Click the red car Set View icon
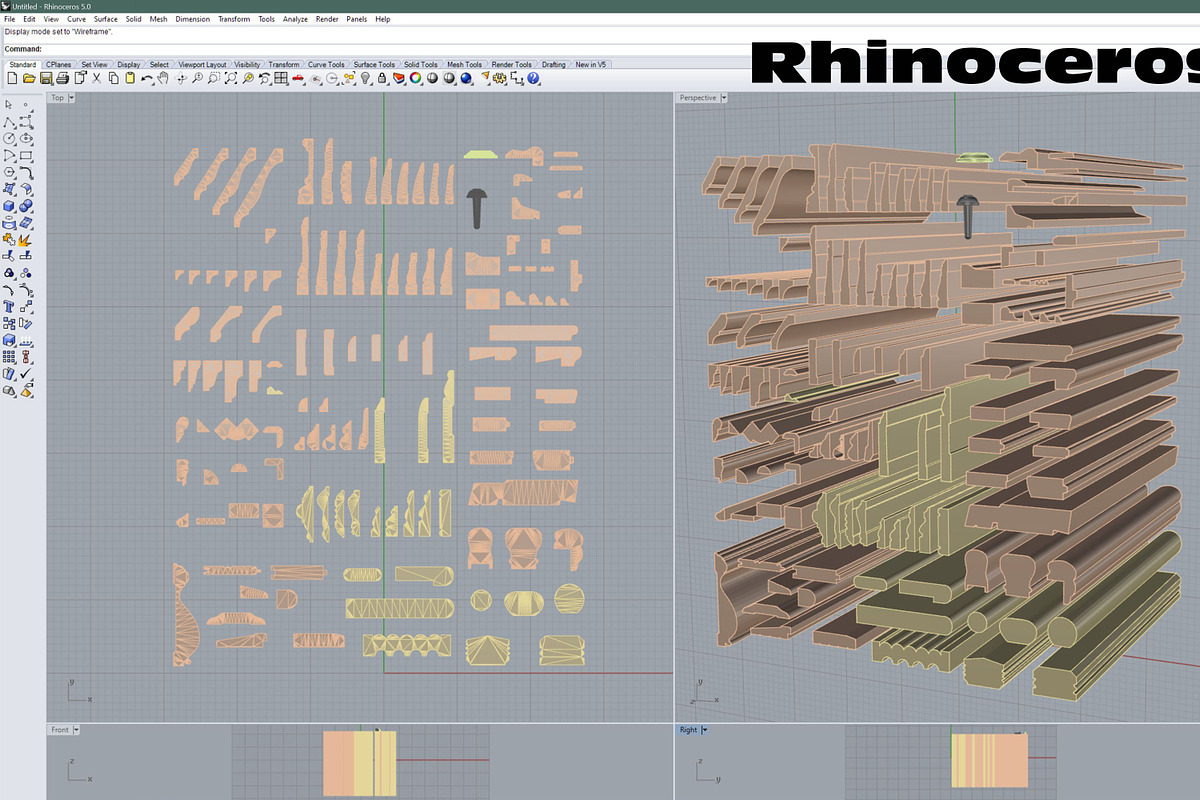 (298, 78)
